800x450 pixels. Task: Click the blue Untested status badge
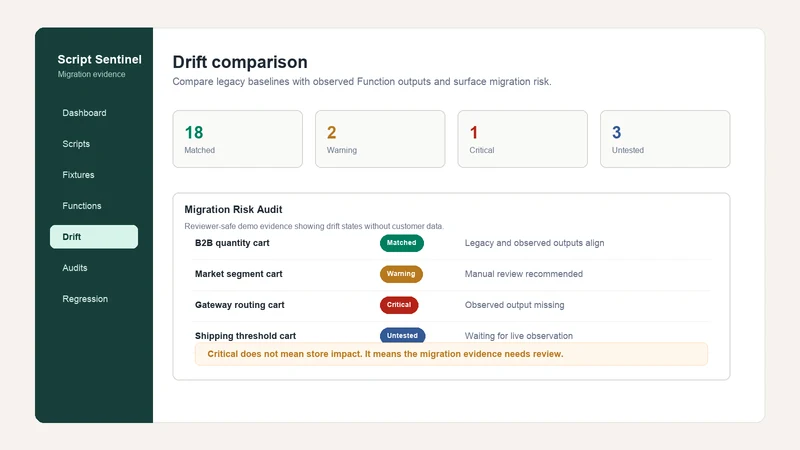click(x=403, y=335)
